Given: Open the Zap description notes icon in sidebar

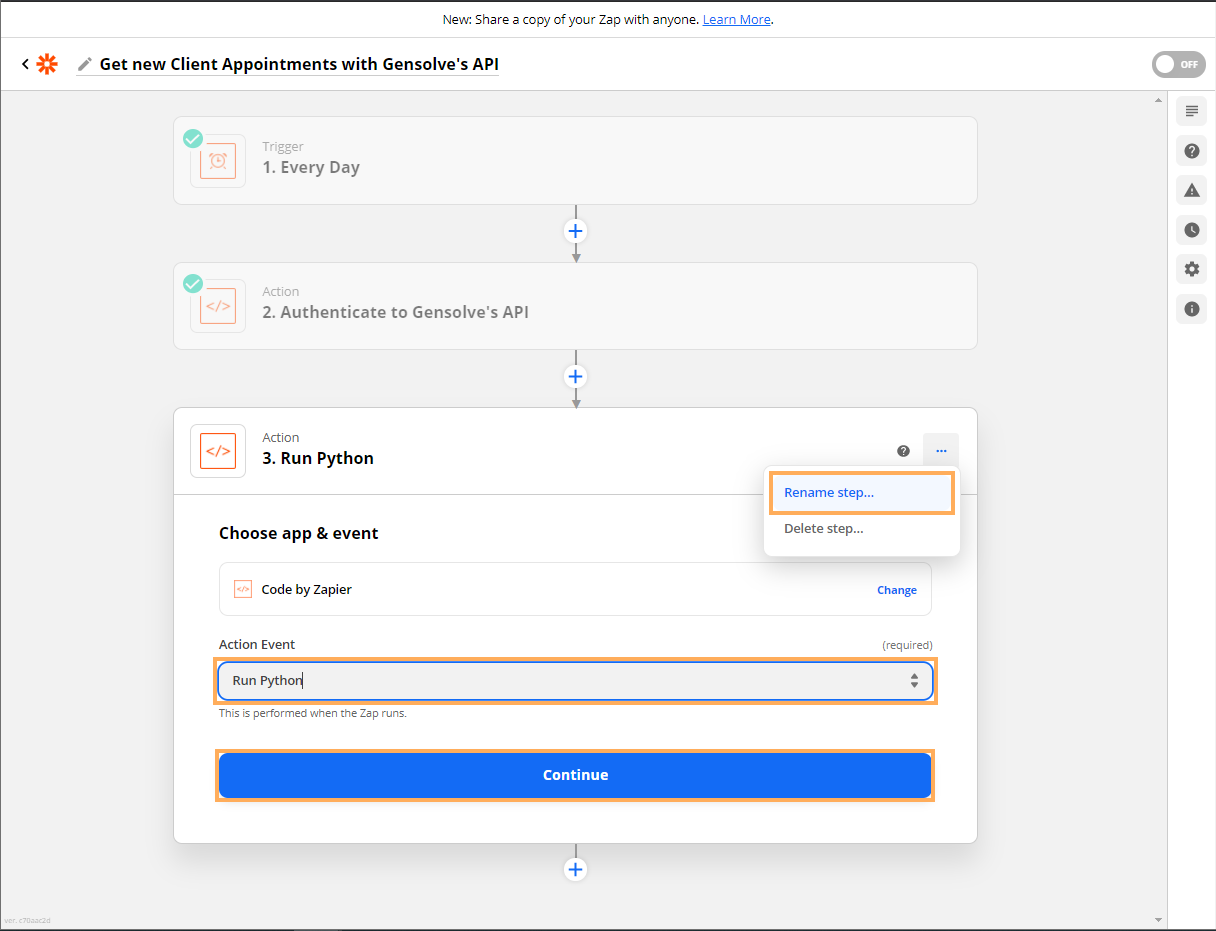Looking at the screenshot, I should (x=1191, y=111).
